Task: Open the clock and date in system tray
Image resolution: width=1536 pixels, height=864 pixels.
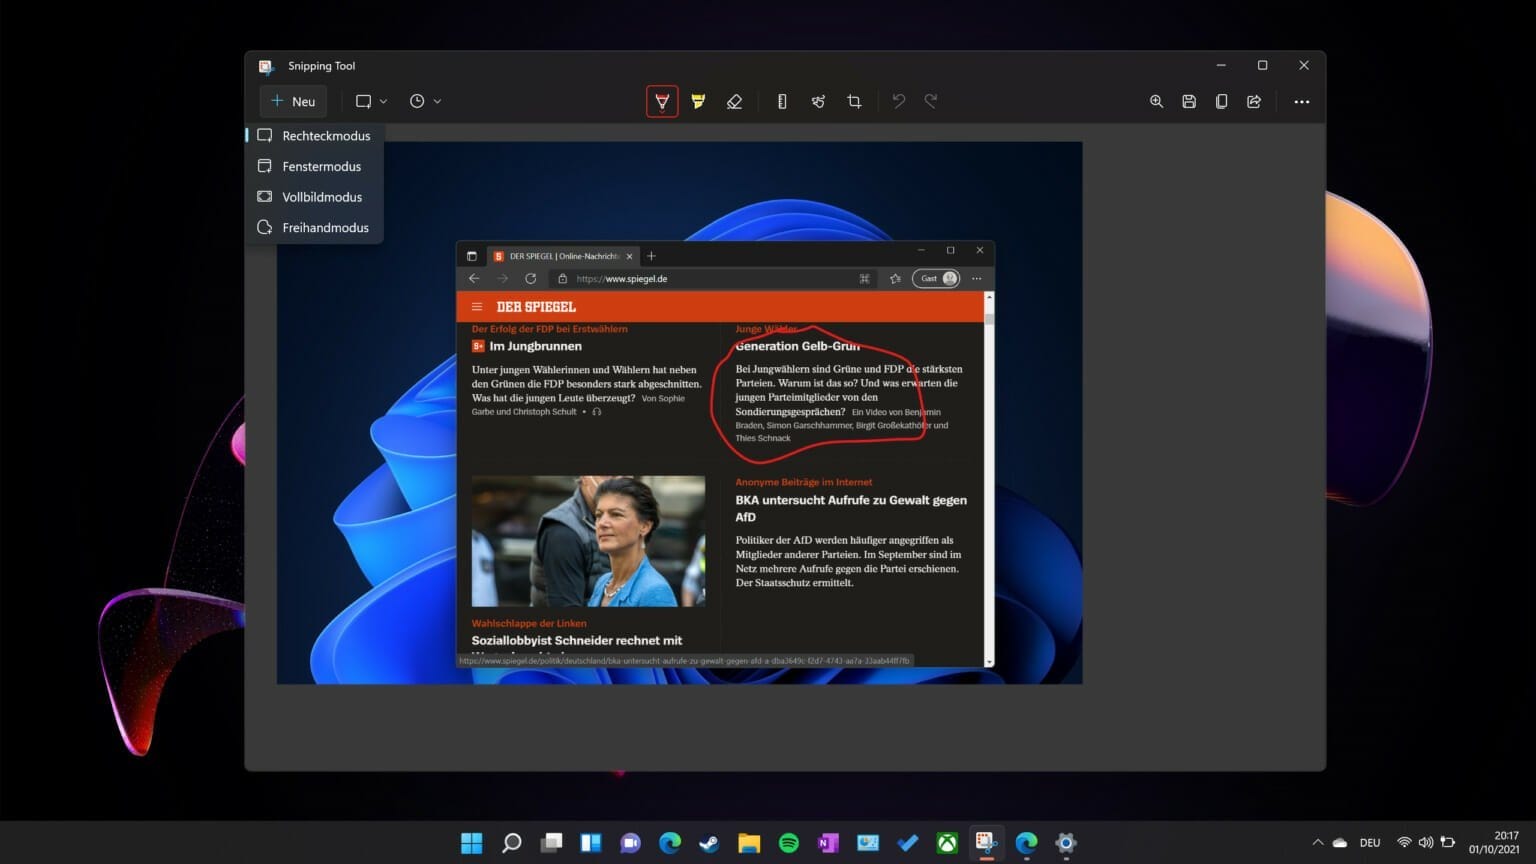Action: tap(1496, 843)
